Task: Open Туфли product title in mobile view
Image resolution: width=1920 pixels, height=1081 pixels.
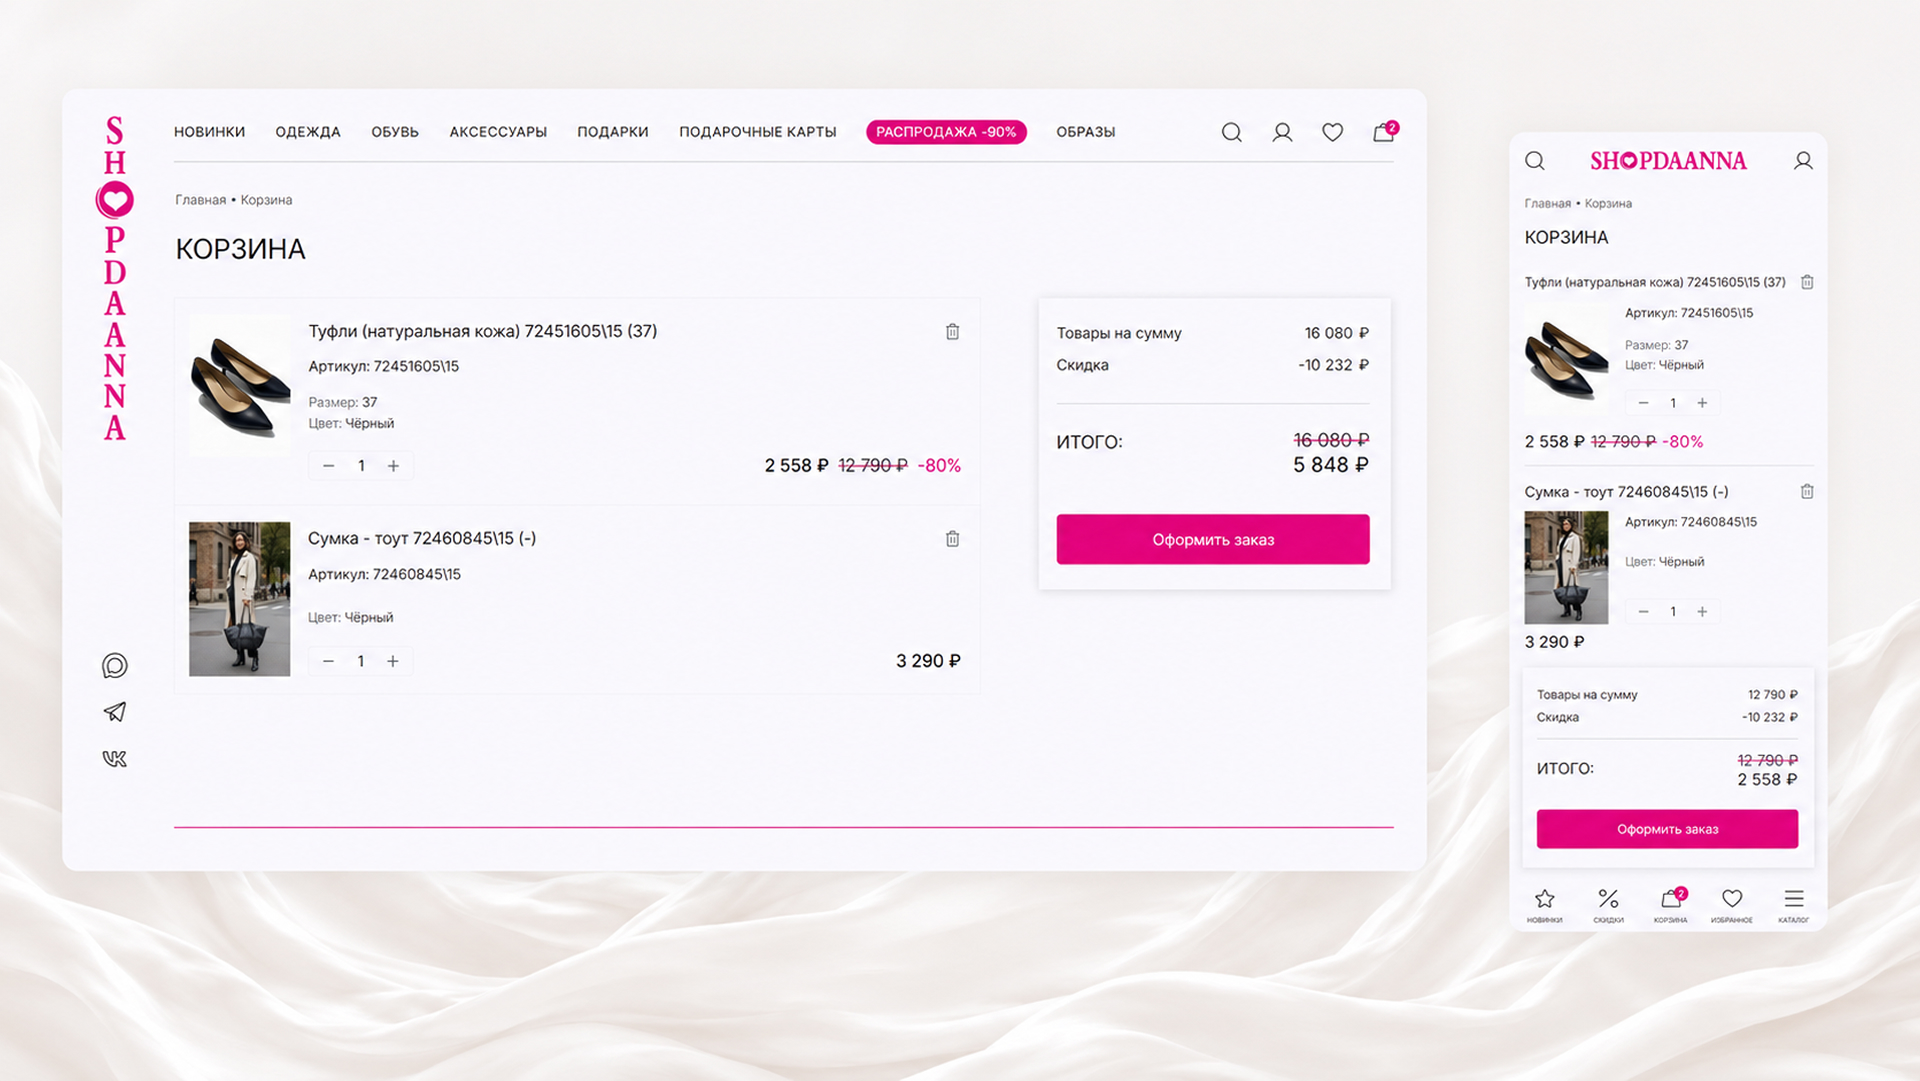Action: (1655, 282)
